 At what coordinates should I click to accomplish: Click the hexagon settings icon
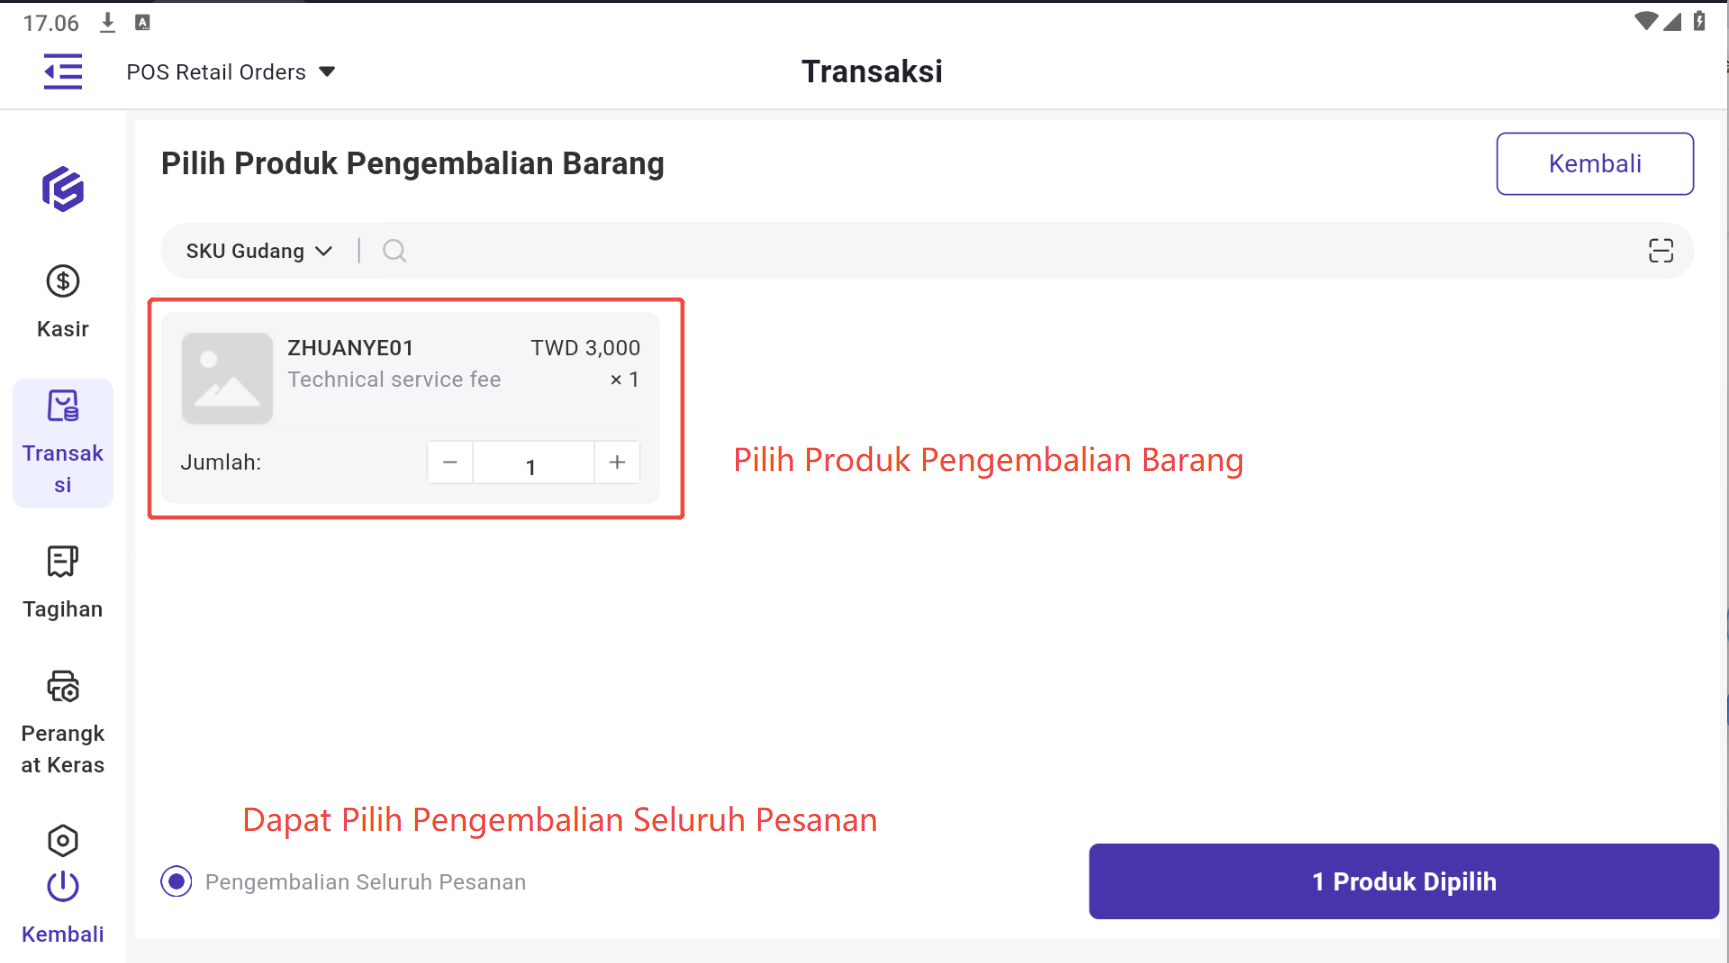tap(63, 841)
